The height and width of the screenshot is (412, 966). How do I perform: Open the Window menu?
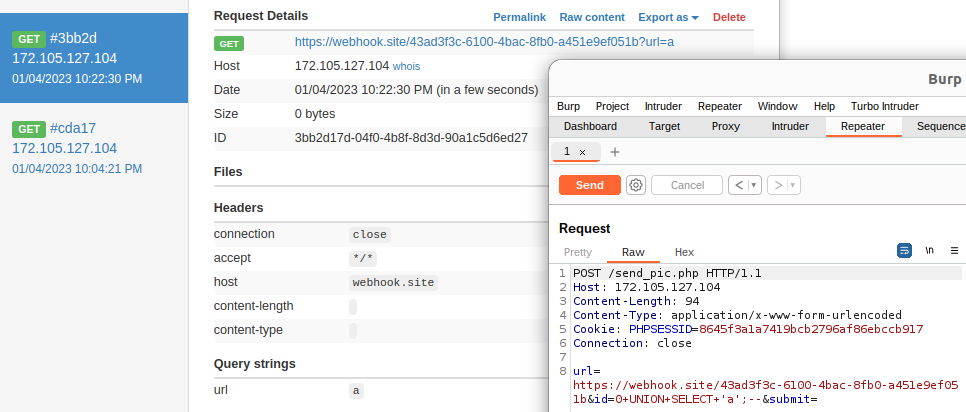pyautogui.click(x=777, y=106)
